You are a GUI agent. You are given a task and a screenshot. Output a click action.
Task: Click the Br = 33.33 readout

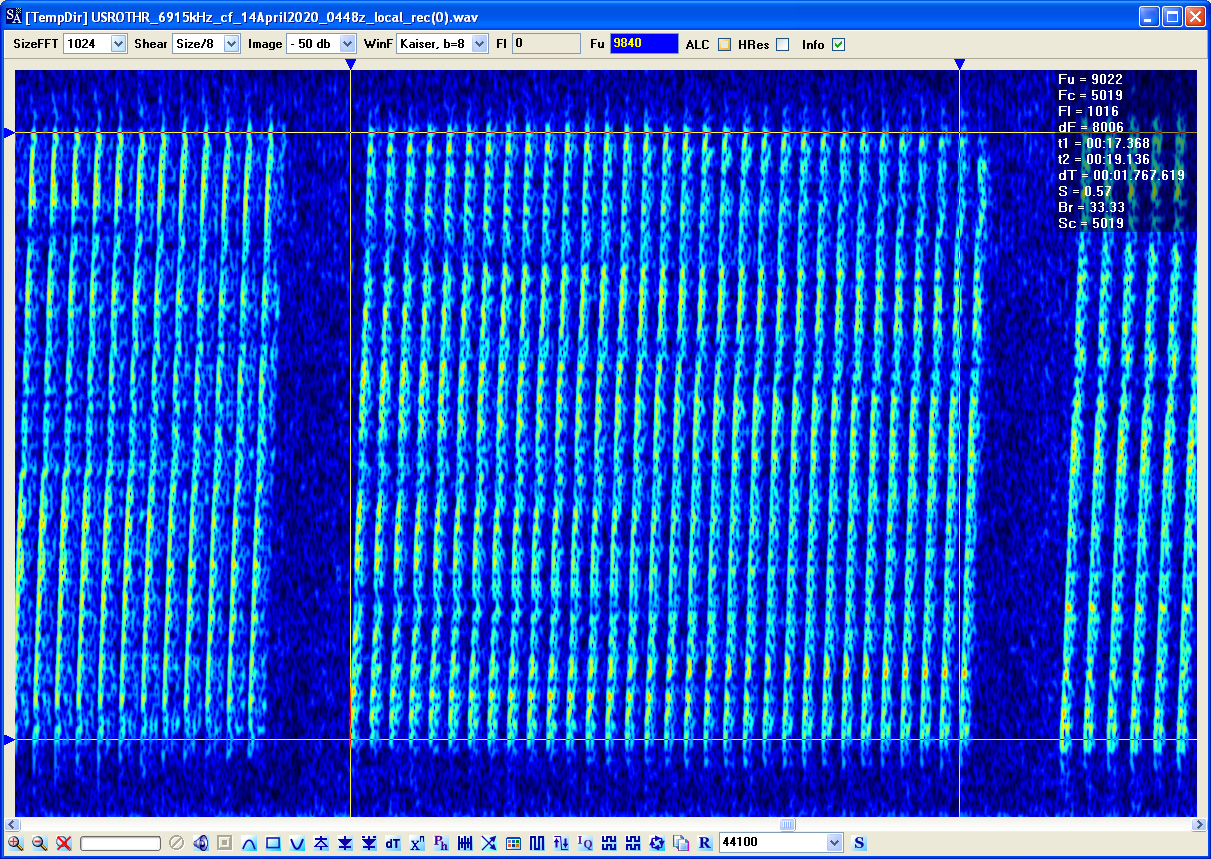[1091, 207]
